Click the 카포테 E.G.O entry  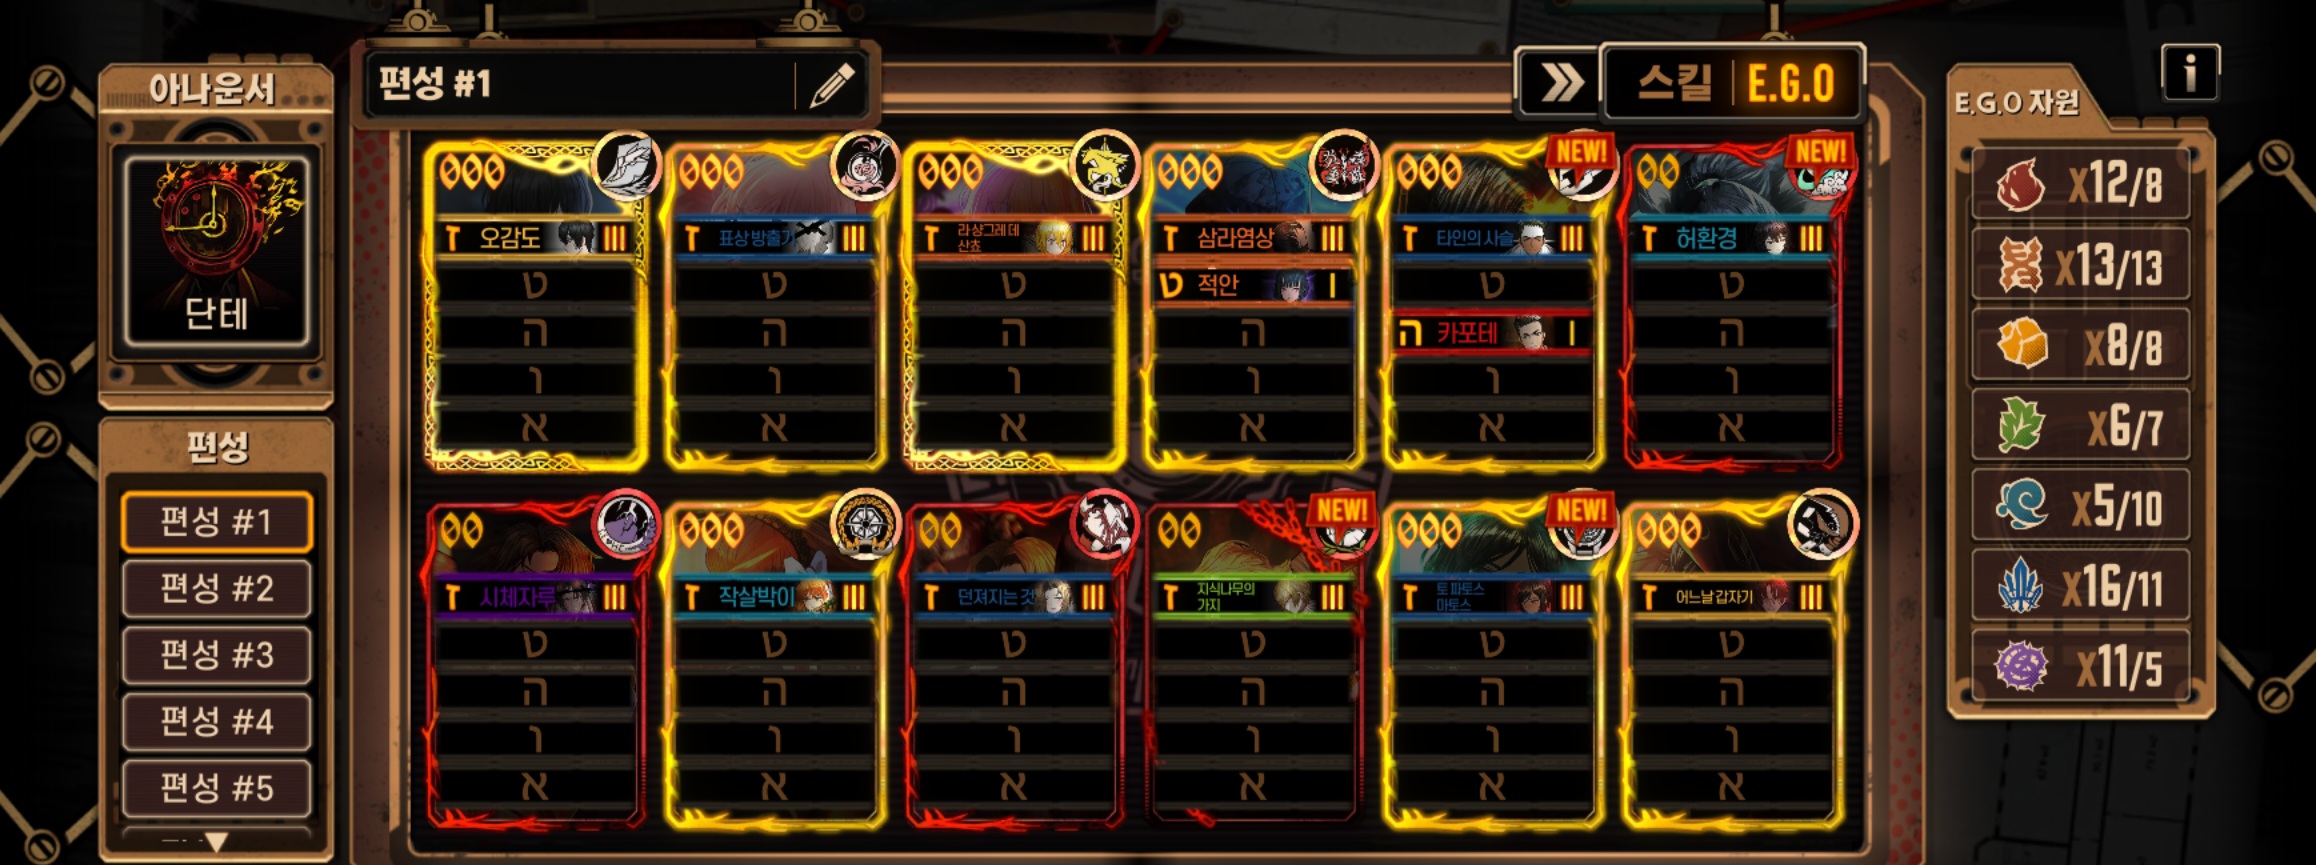point(1492,333)
